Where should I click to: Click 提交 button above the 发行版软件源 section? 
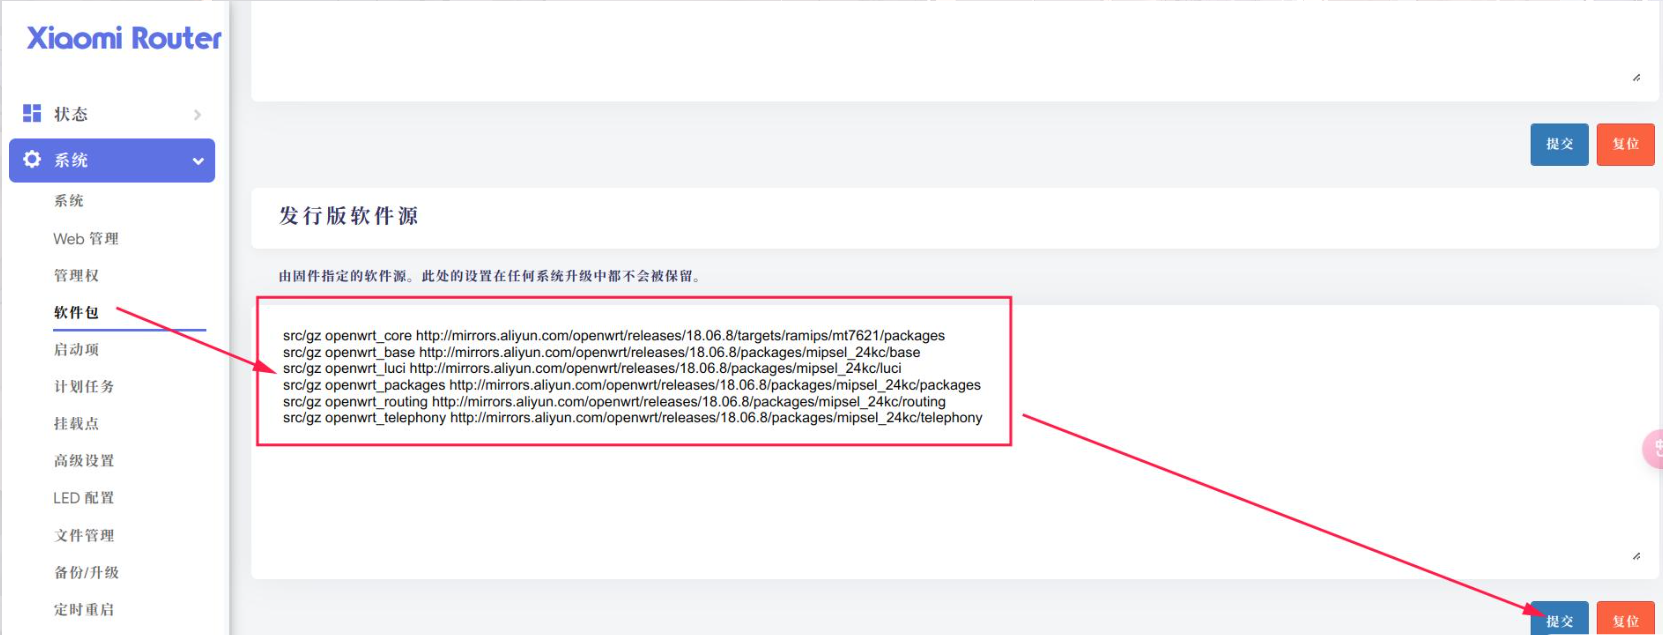1559,144
